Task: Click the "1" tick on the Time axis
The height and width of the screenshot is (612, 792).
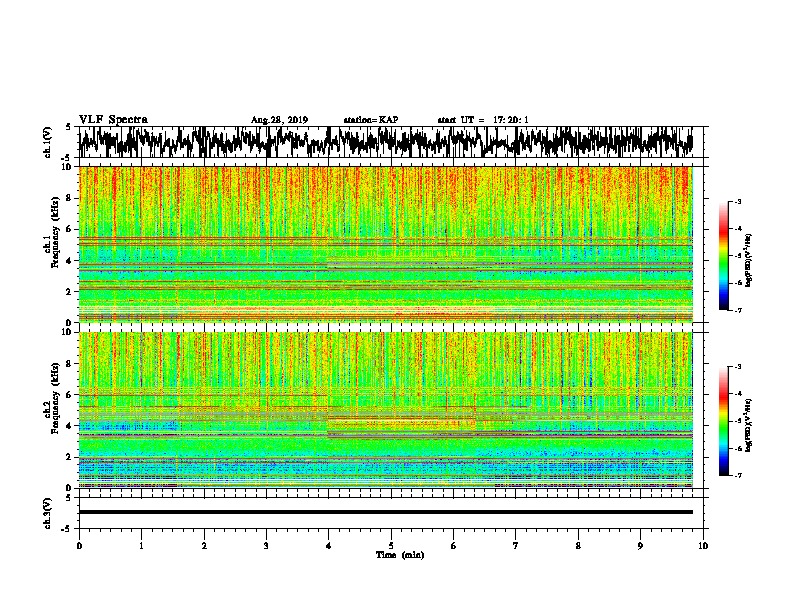Action: (141, 546)
